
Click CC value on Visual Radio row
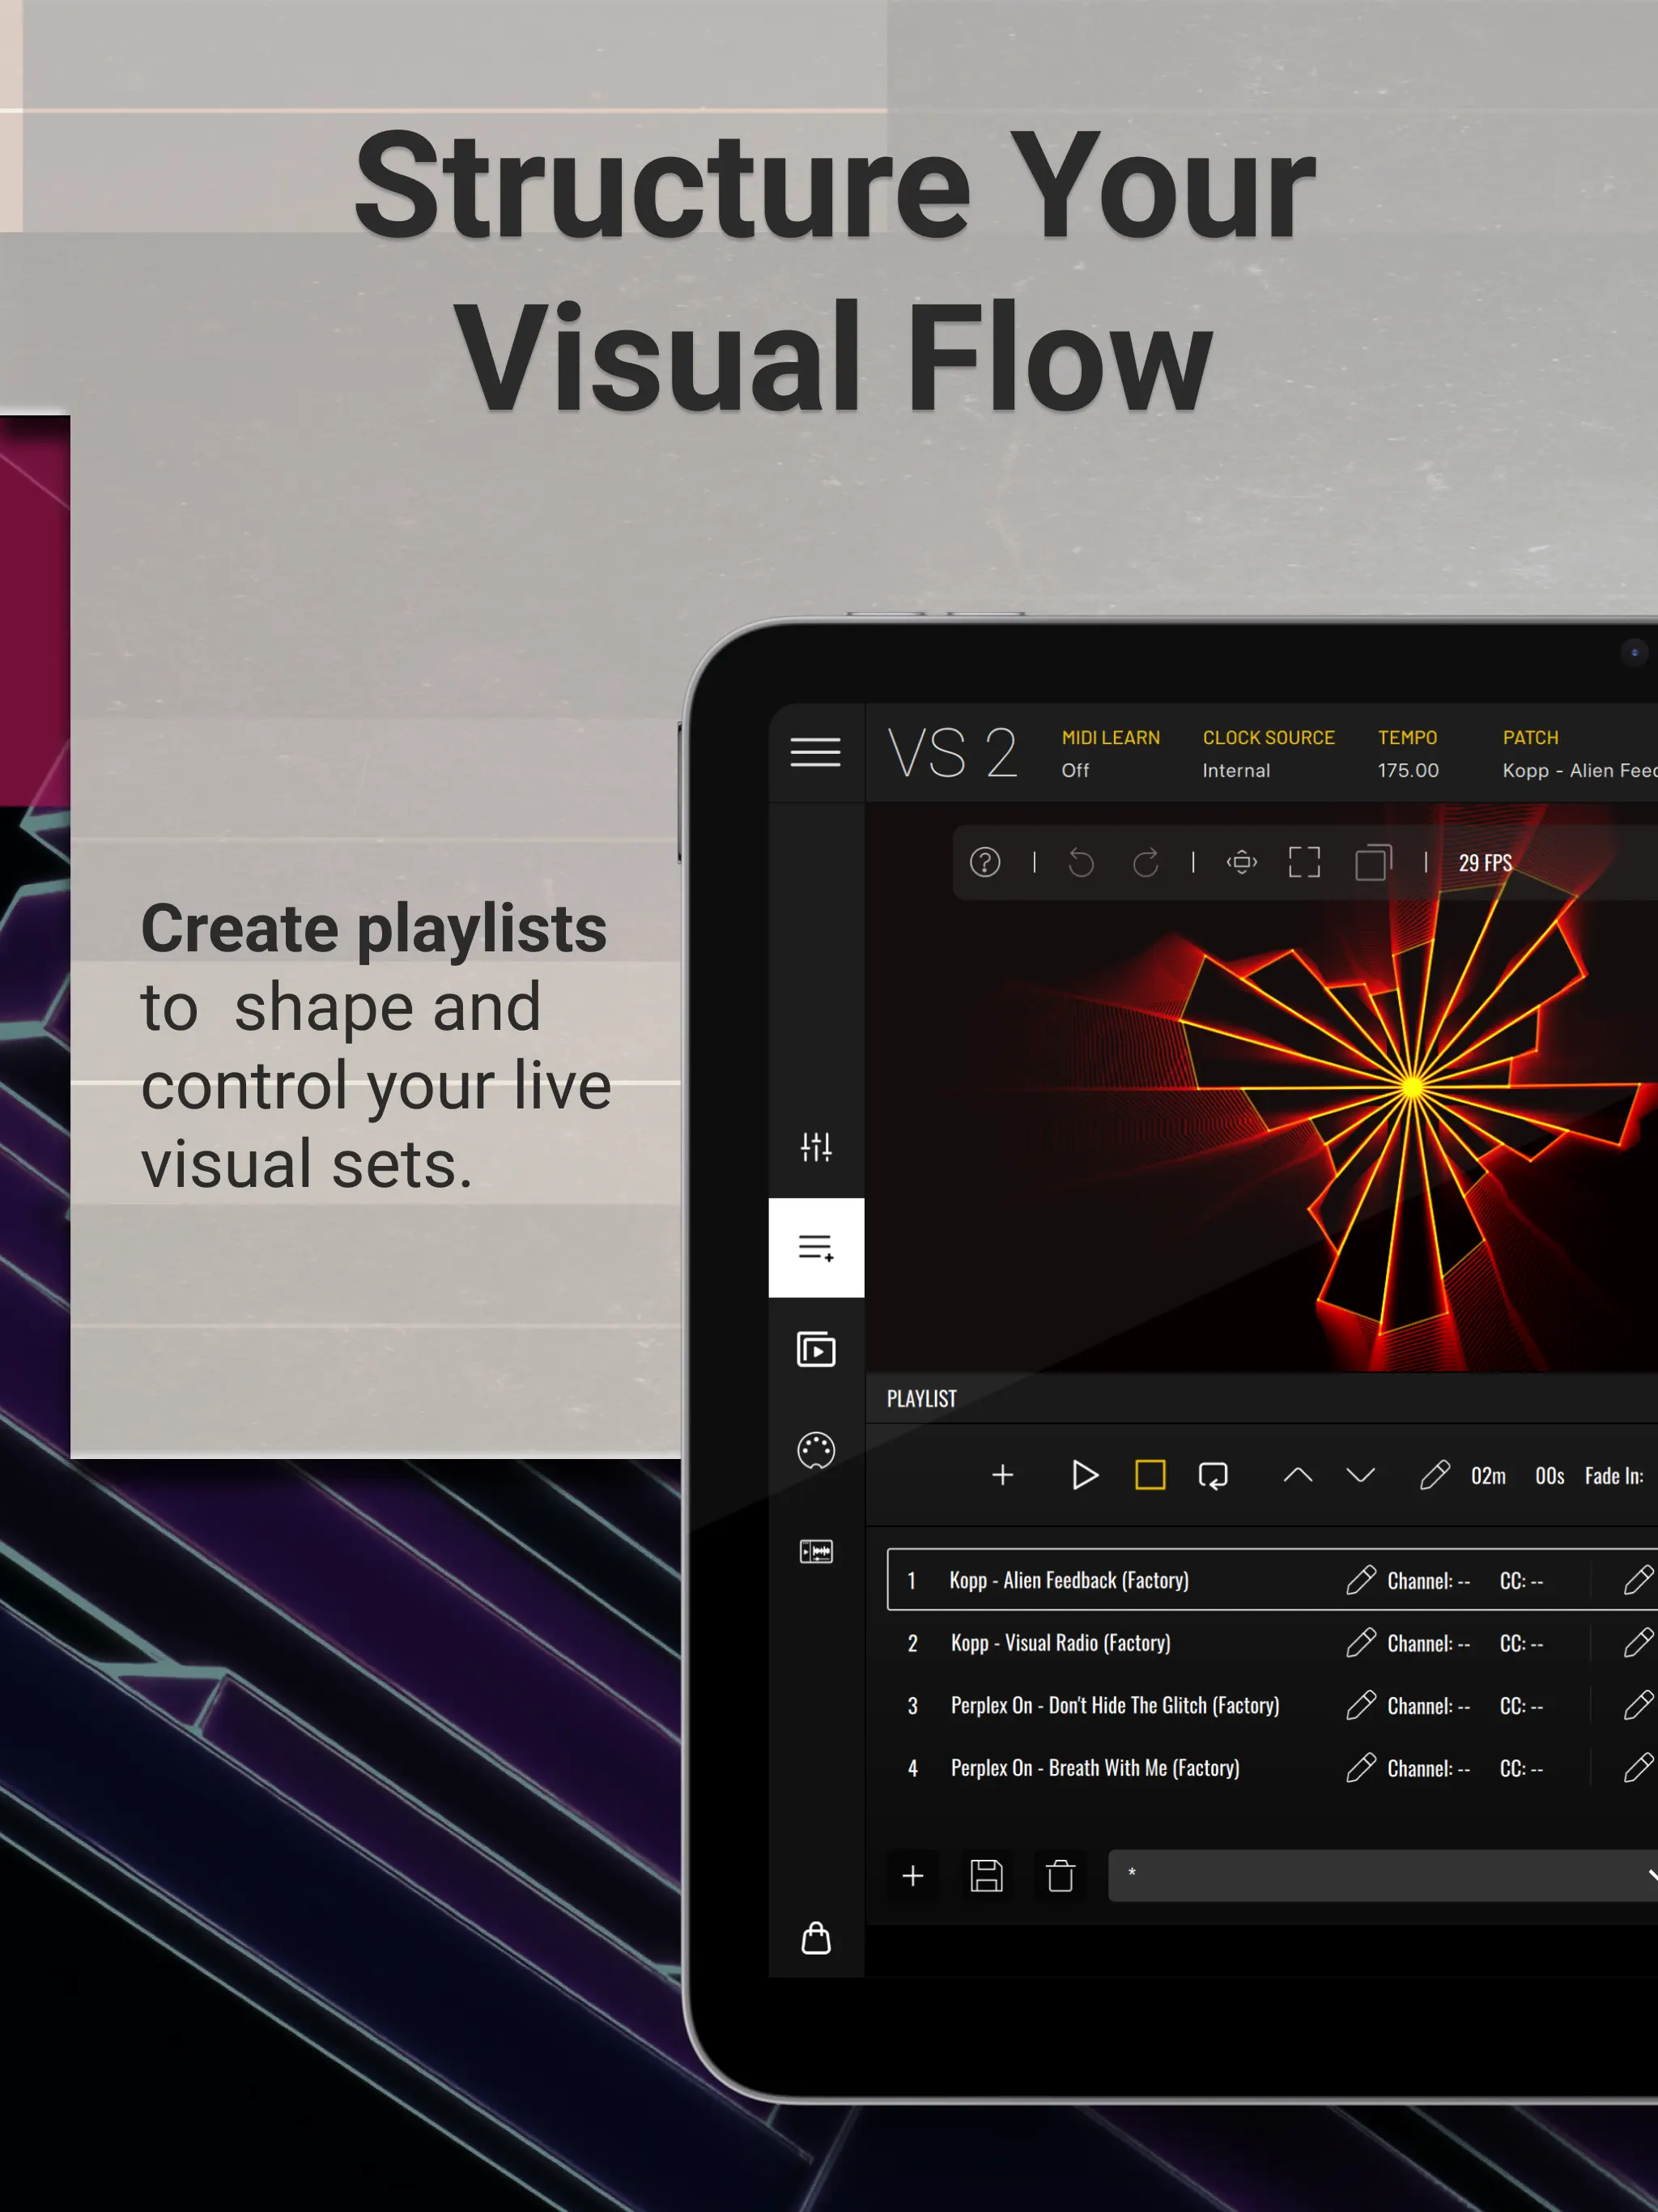1521,1644
